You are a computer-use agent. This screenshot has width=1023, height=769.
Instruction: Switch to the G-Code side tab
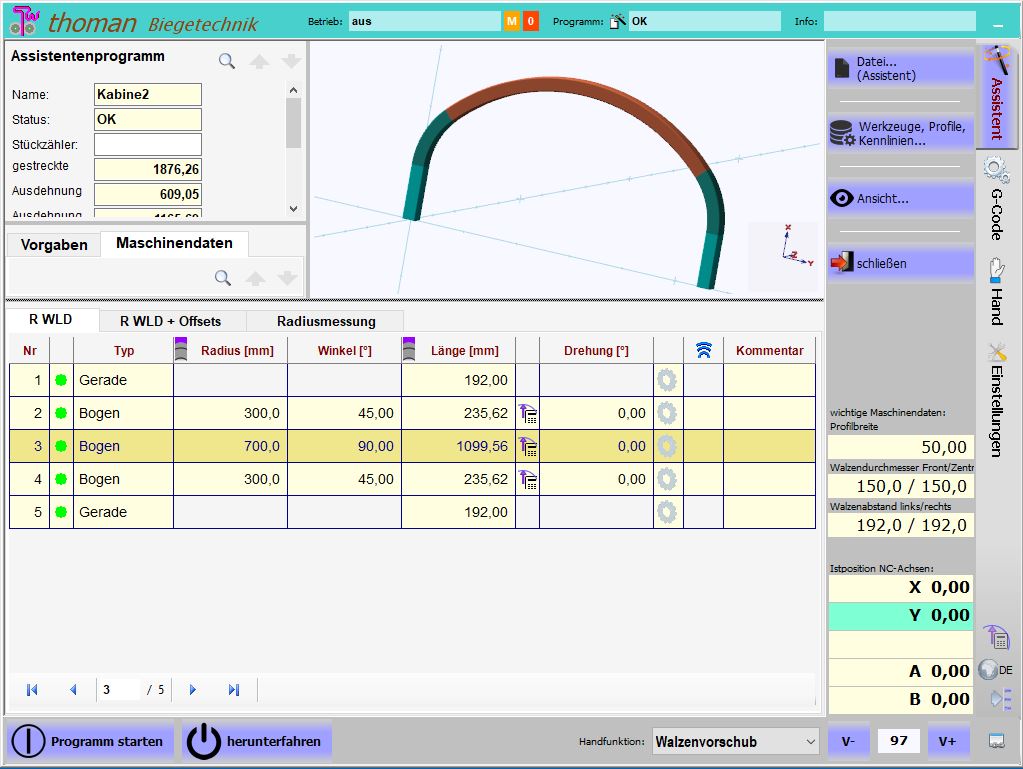click(x=995, y=199)
